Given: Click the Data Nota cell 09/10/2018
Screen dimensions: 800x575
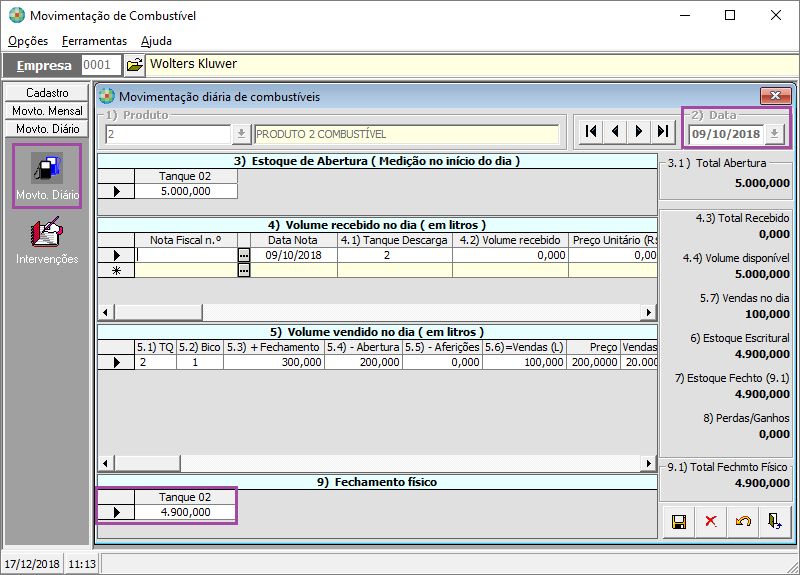Looking at the screenshot, I should click(x=293, y=255).
